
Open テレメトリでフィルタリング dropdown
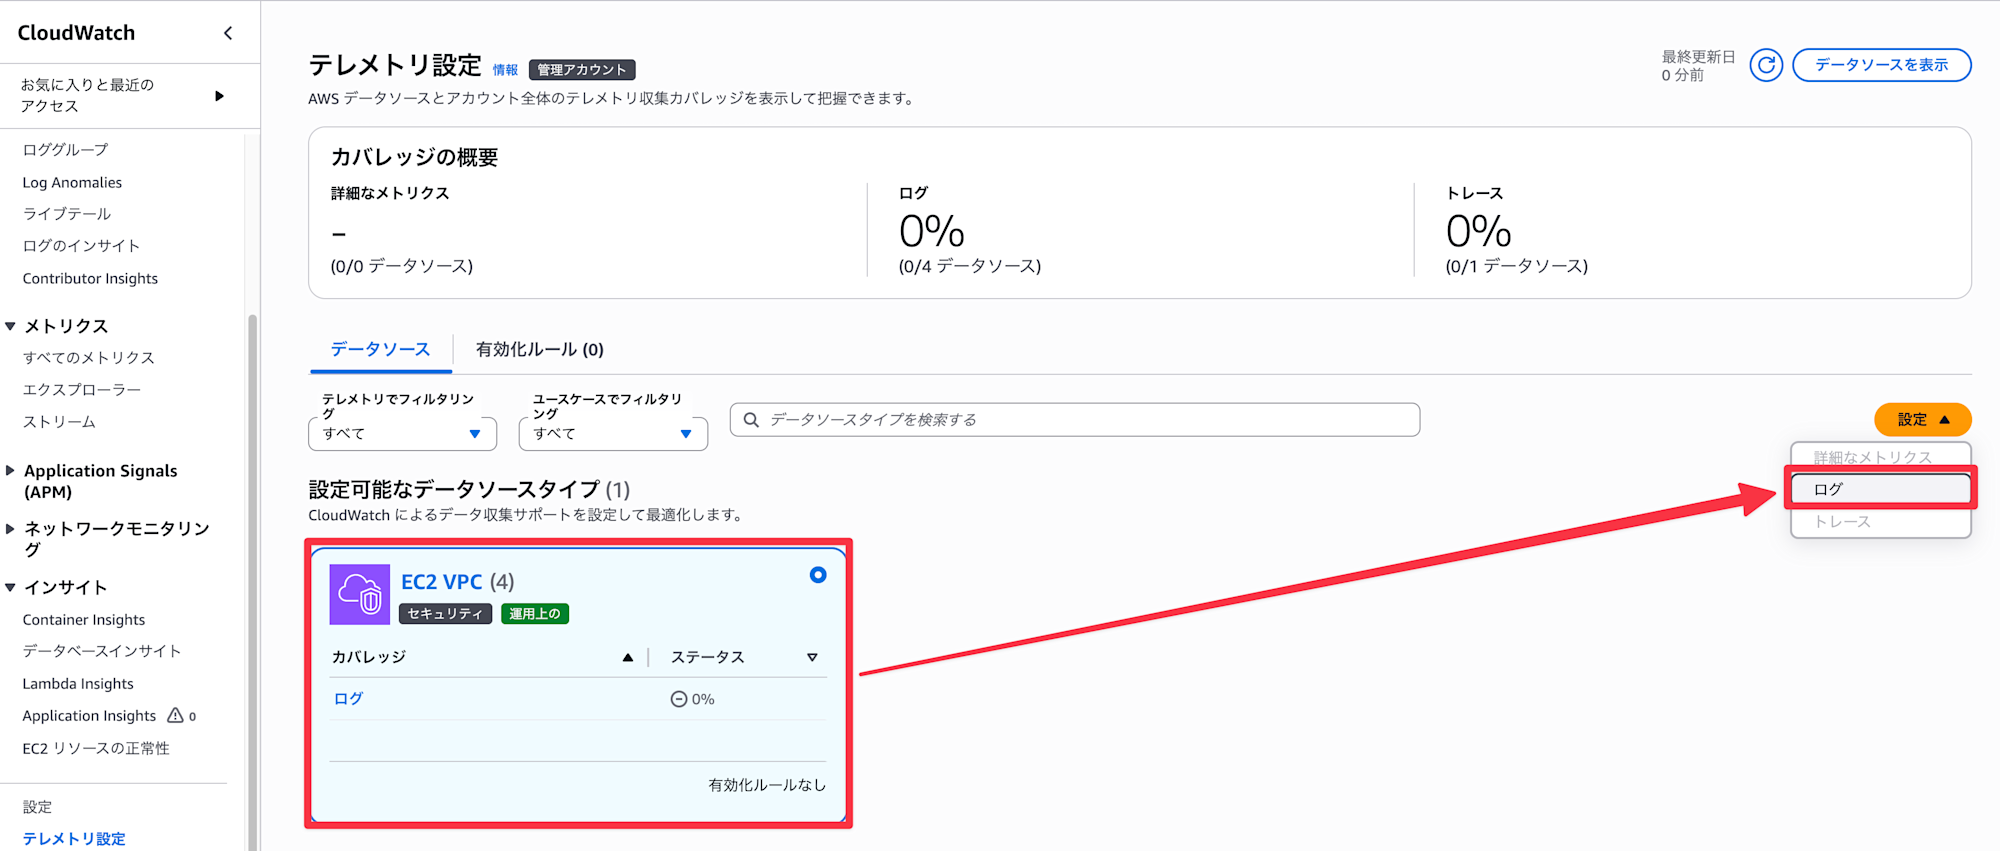pos(403,434)
